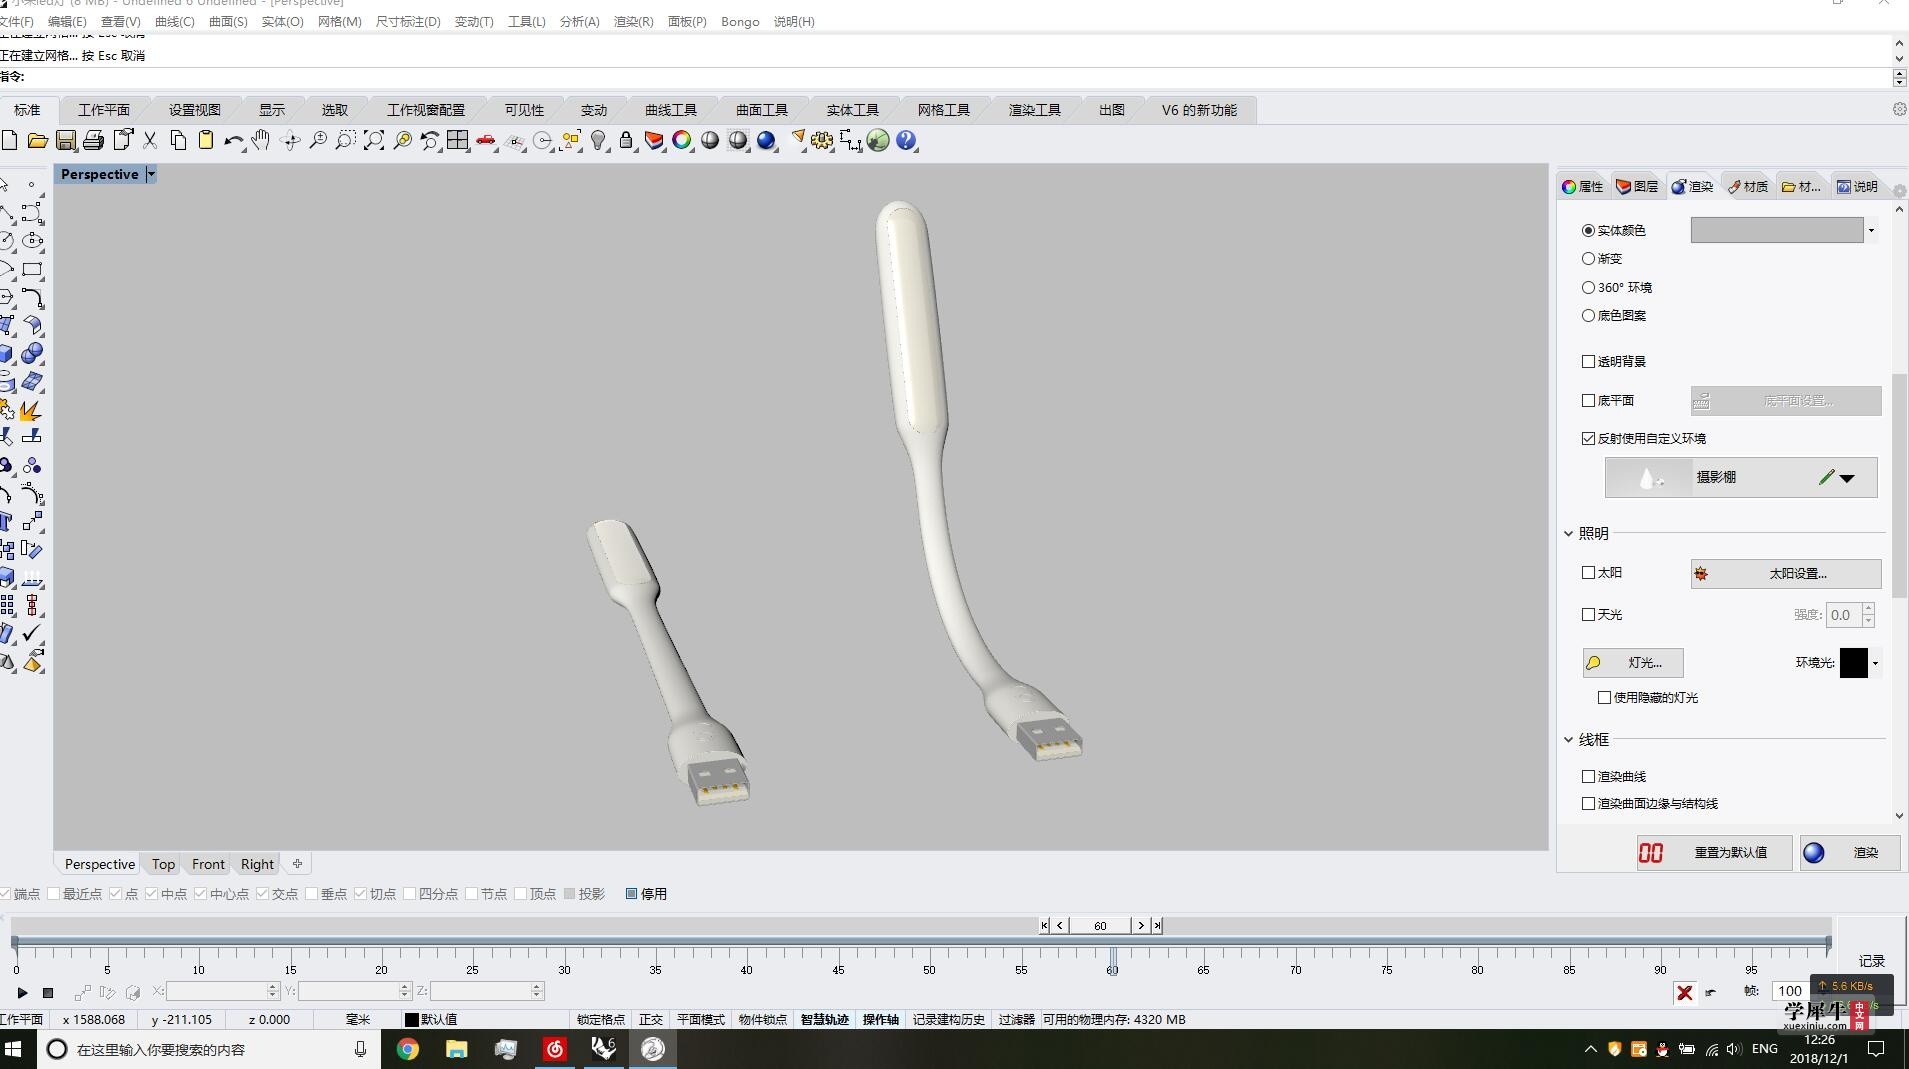Click the gray solid color swatch

coord(1777,230)
